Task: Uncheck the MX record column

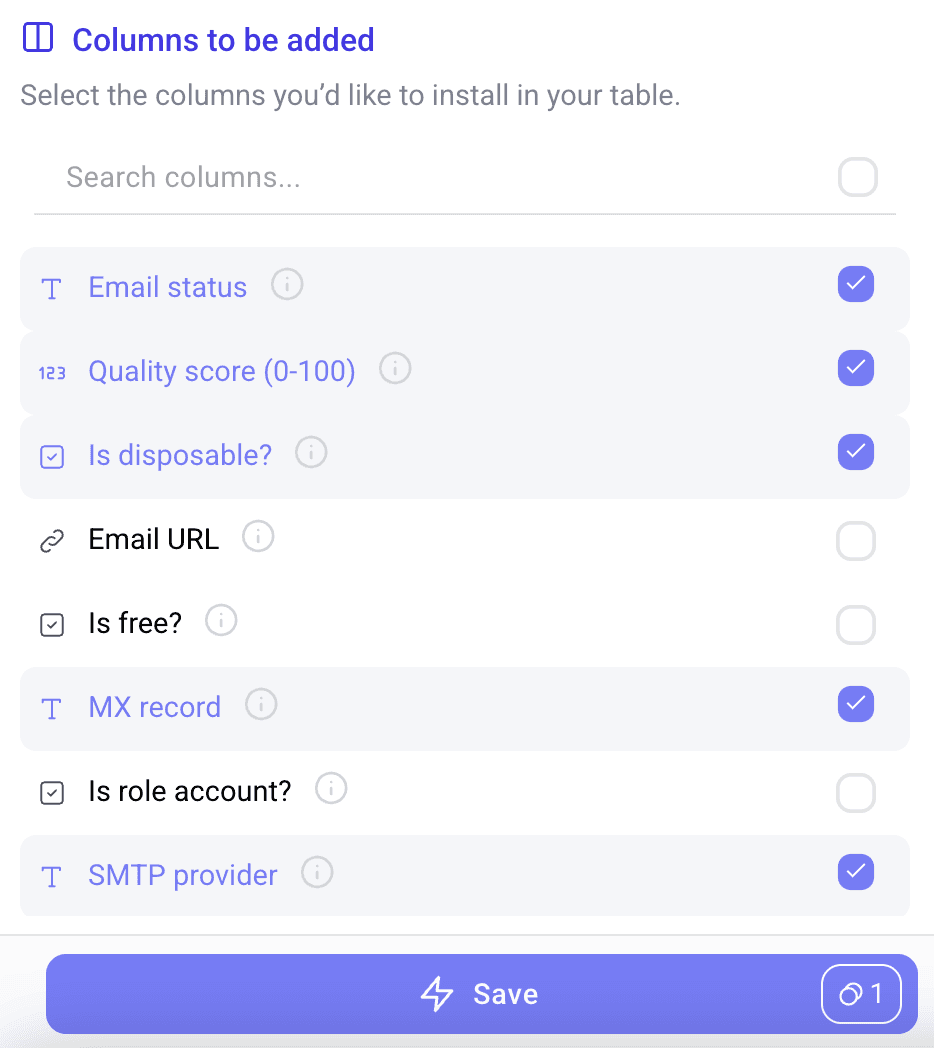Action: pyautogui.click(x=856, y=704)
